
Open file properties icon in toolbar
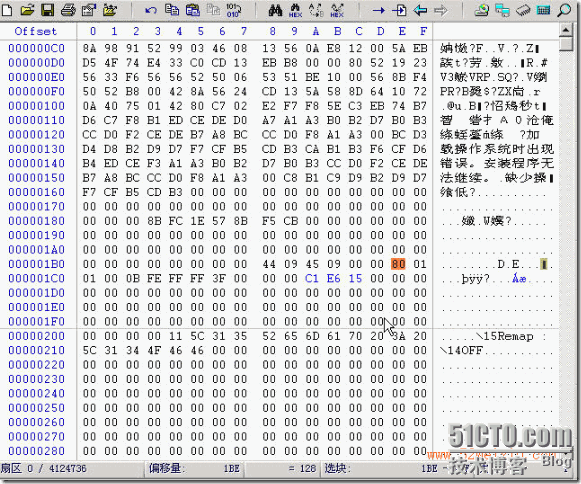click(x=89, y=10)
